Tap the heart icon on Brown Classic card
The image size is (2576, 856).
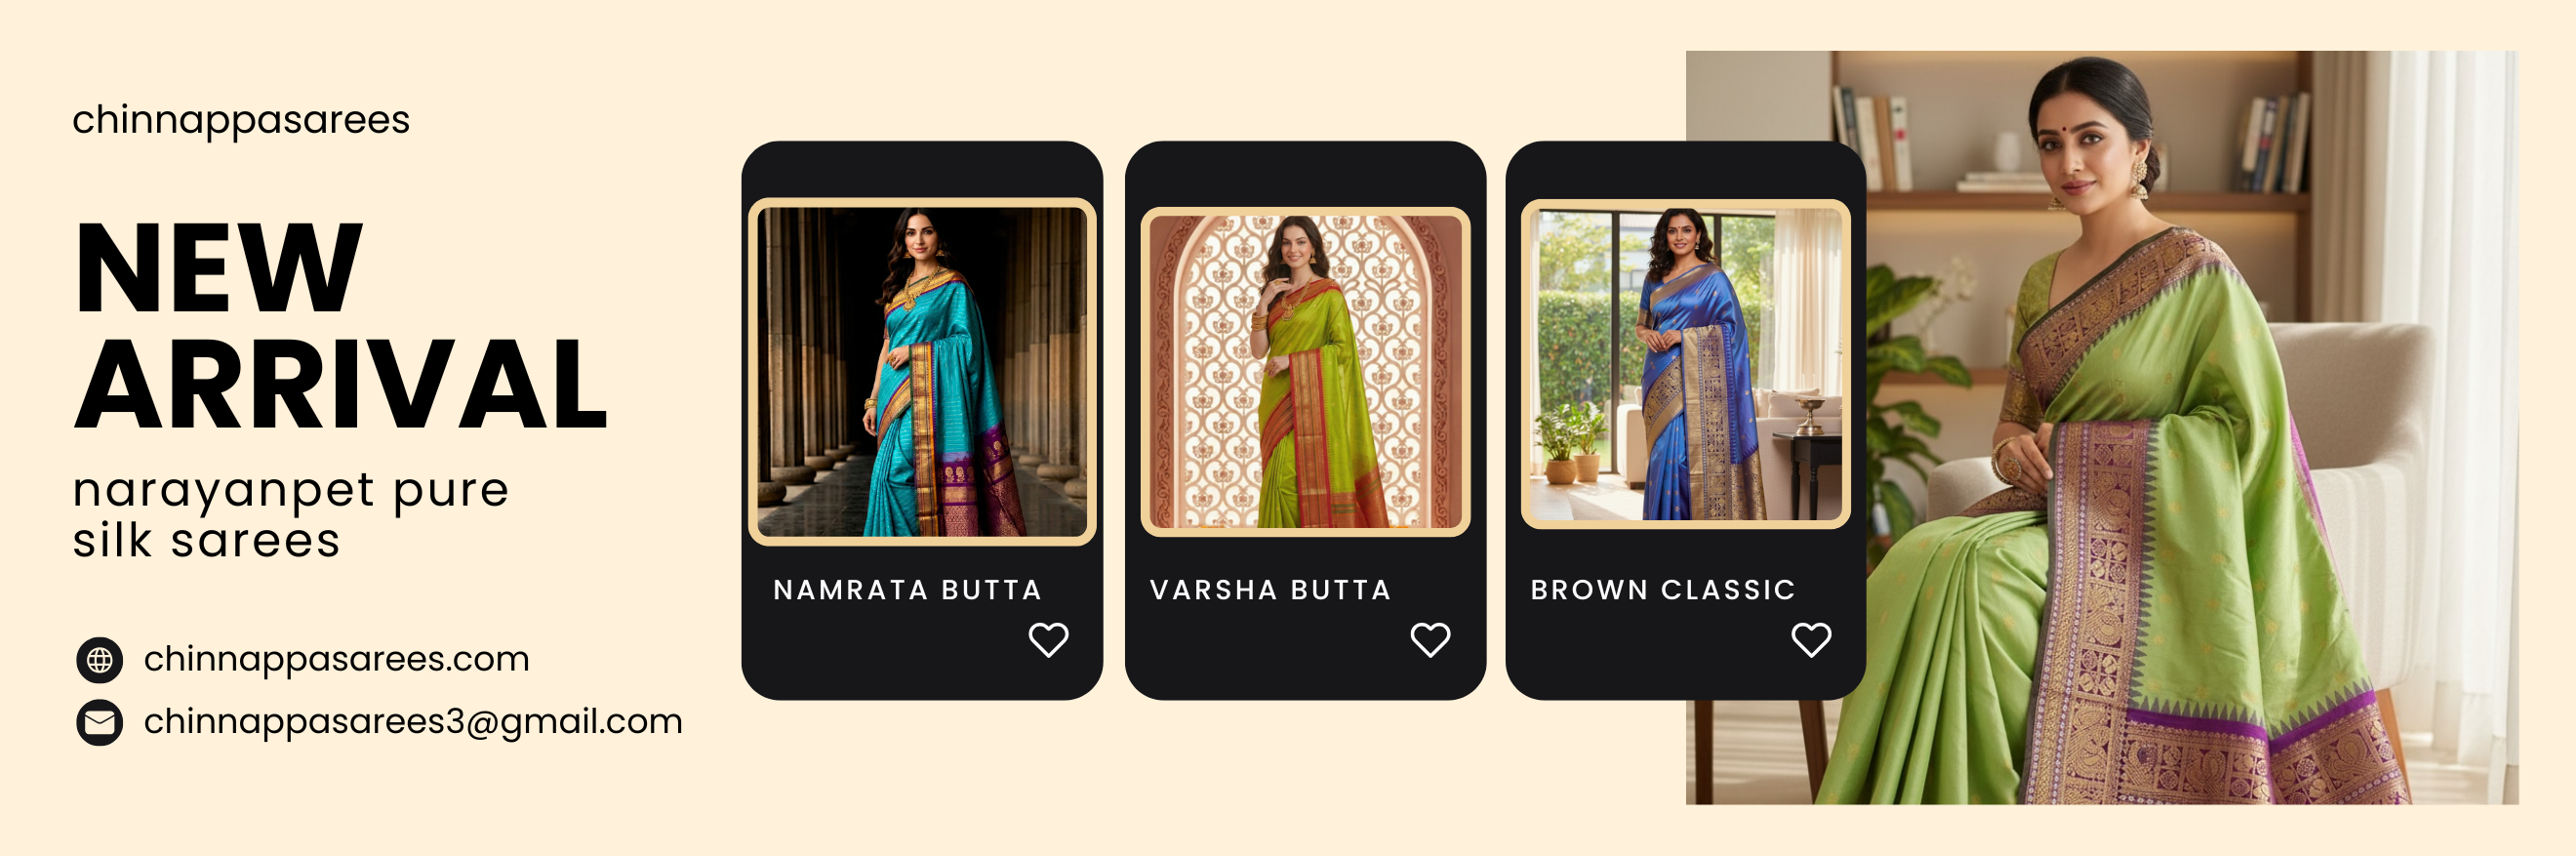click(1811, 640)
